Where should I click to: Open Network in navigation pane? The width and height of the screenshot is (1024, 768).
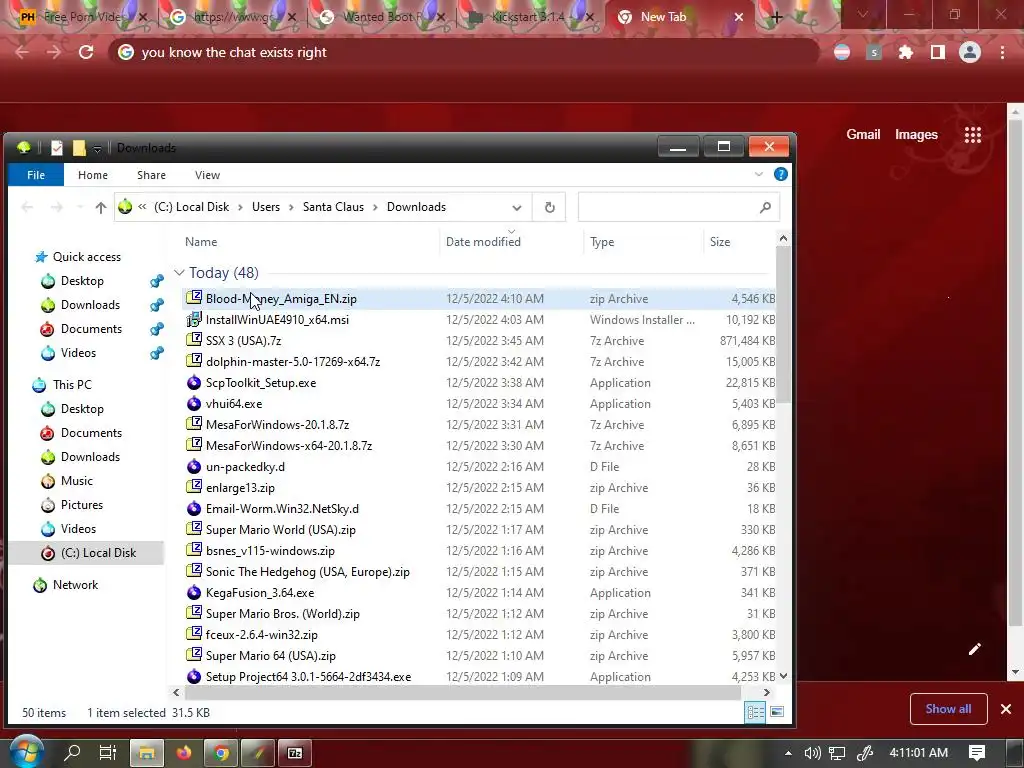[x=75, y=584]
